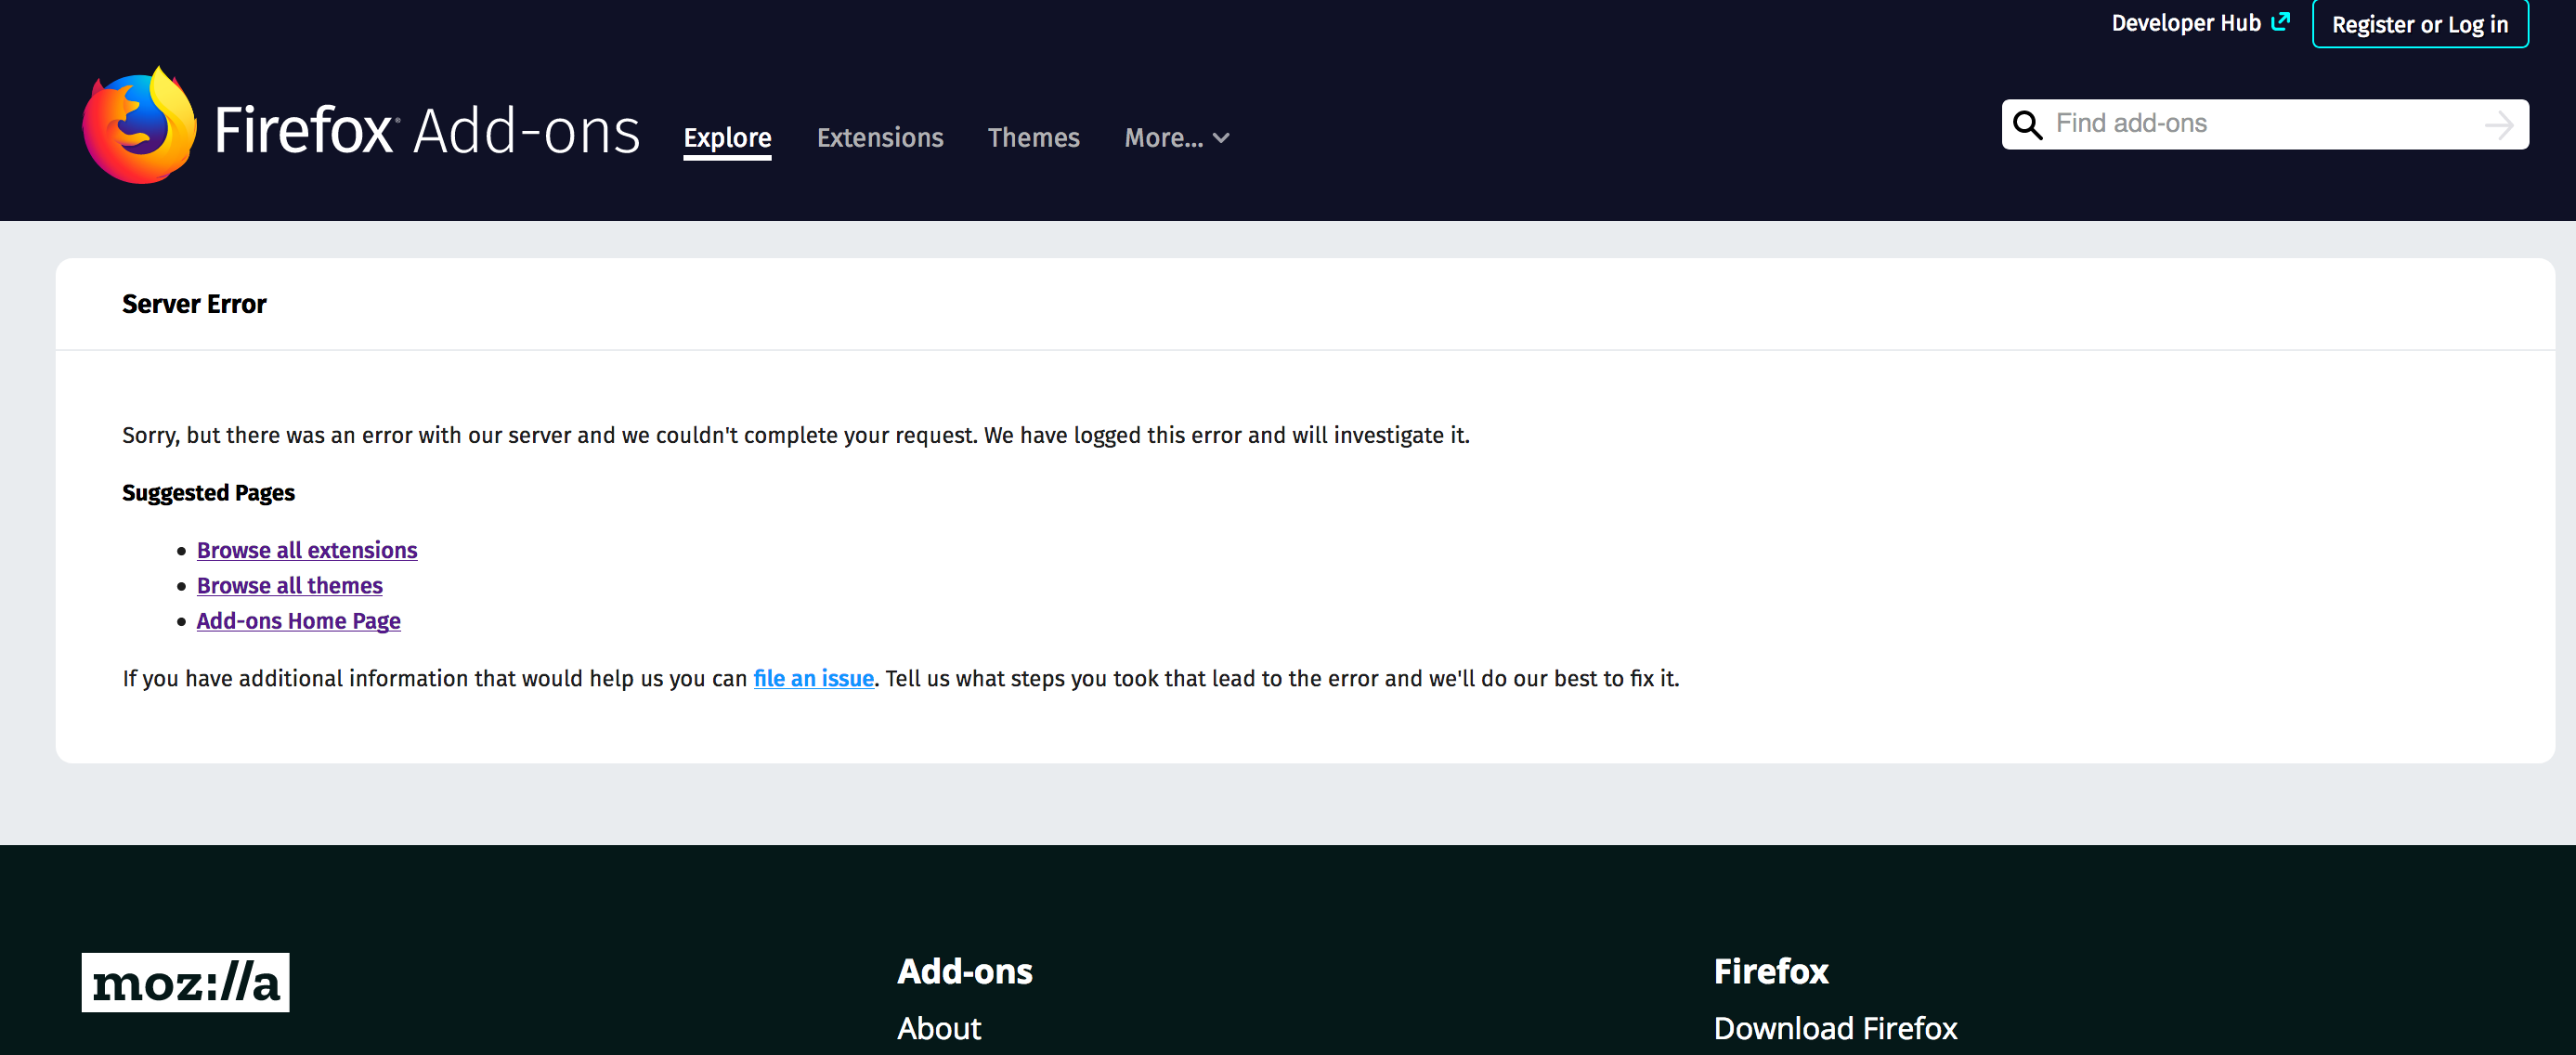Open the Extensions tab
The width and height of the screenshot is (2576, 1055).
[x=880, y=138]
